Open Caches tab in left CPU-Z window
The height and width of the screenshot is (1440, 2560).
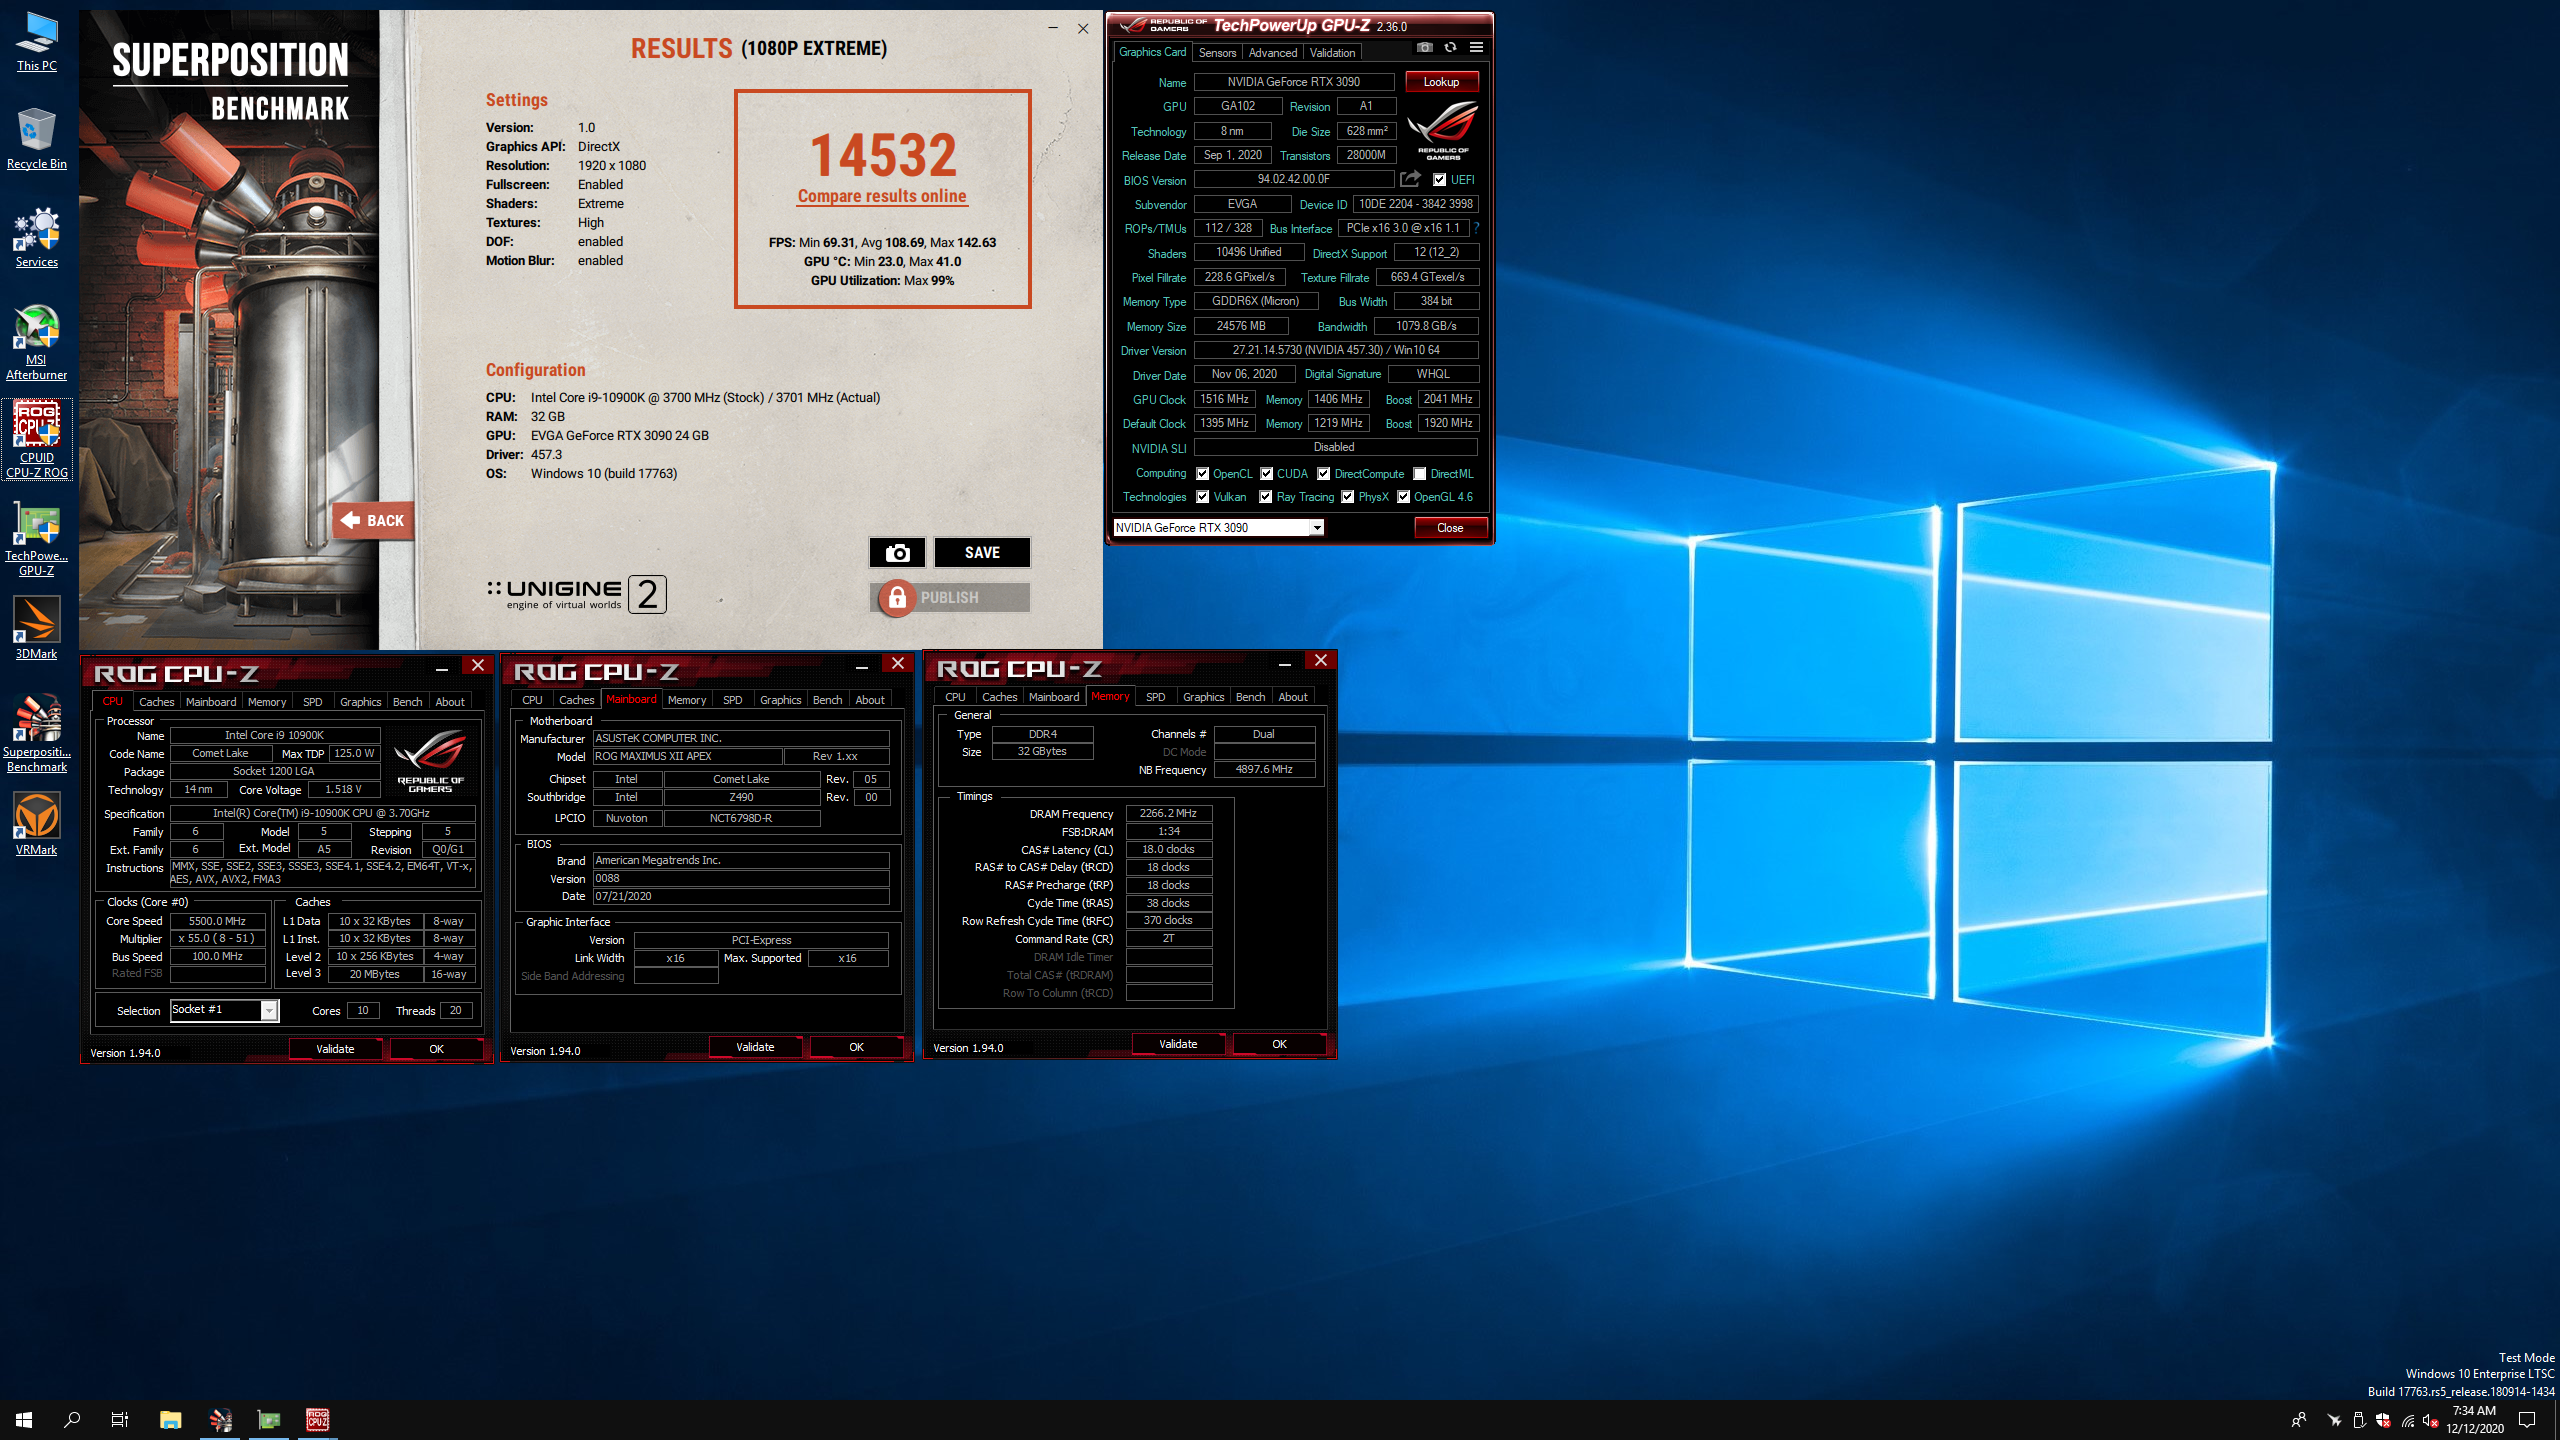point(156,702)
